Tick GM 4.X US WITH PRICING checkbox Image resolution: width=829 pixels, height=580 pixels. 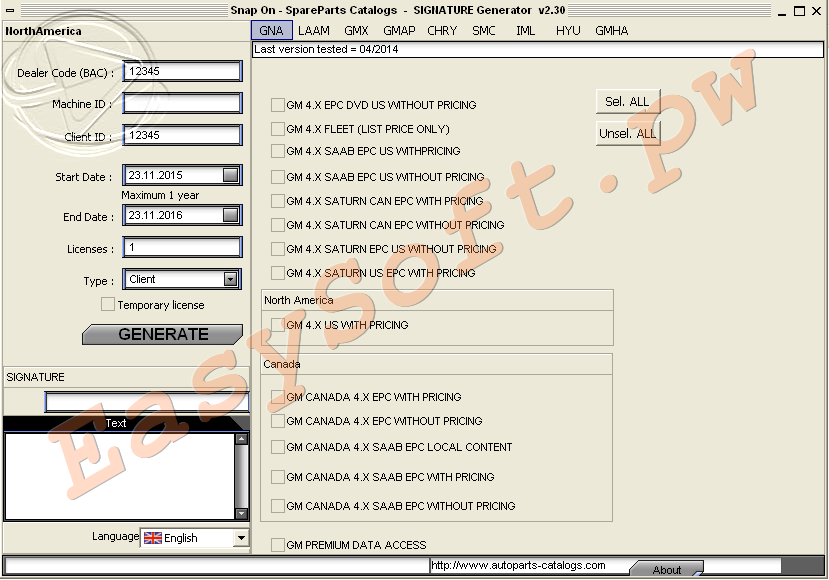click(x=278, y=325)
